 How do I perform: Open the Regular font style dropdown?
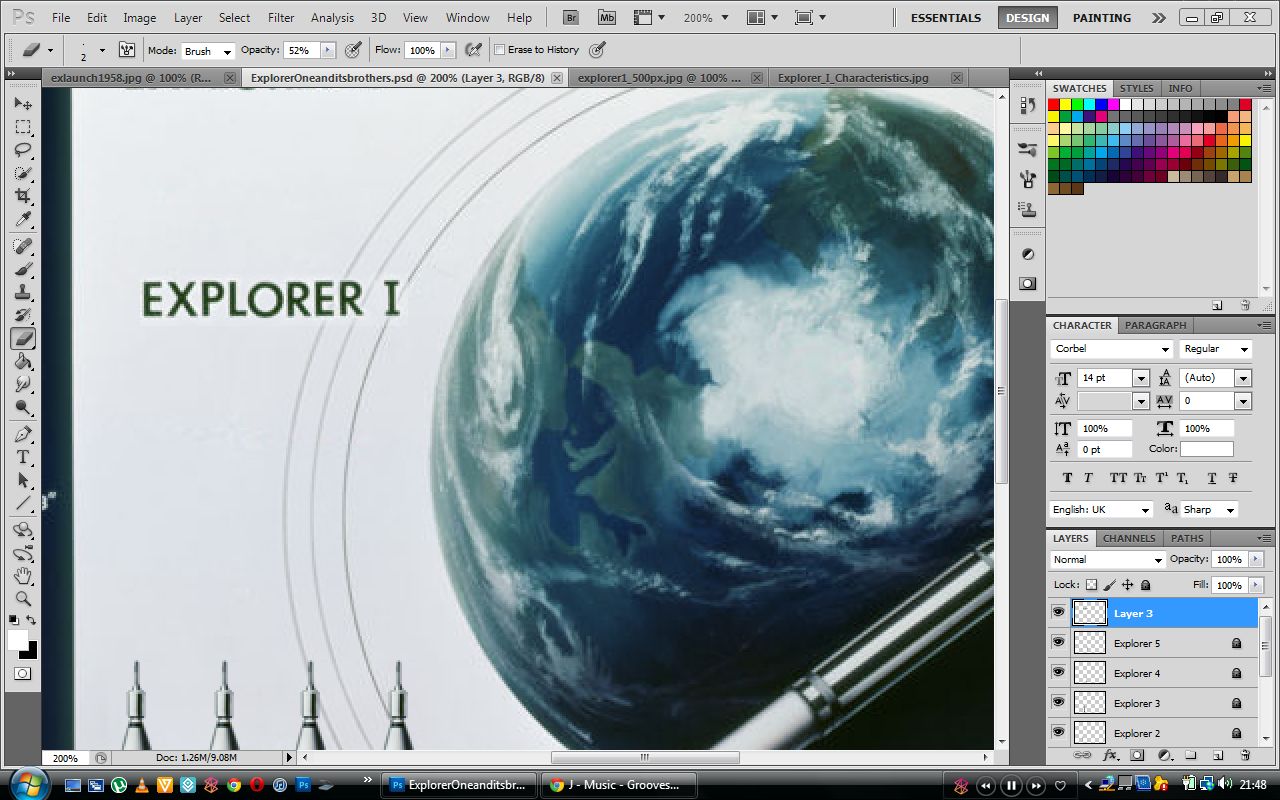point(1216,349)
